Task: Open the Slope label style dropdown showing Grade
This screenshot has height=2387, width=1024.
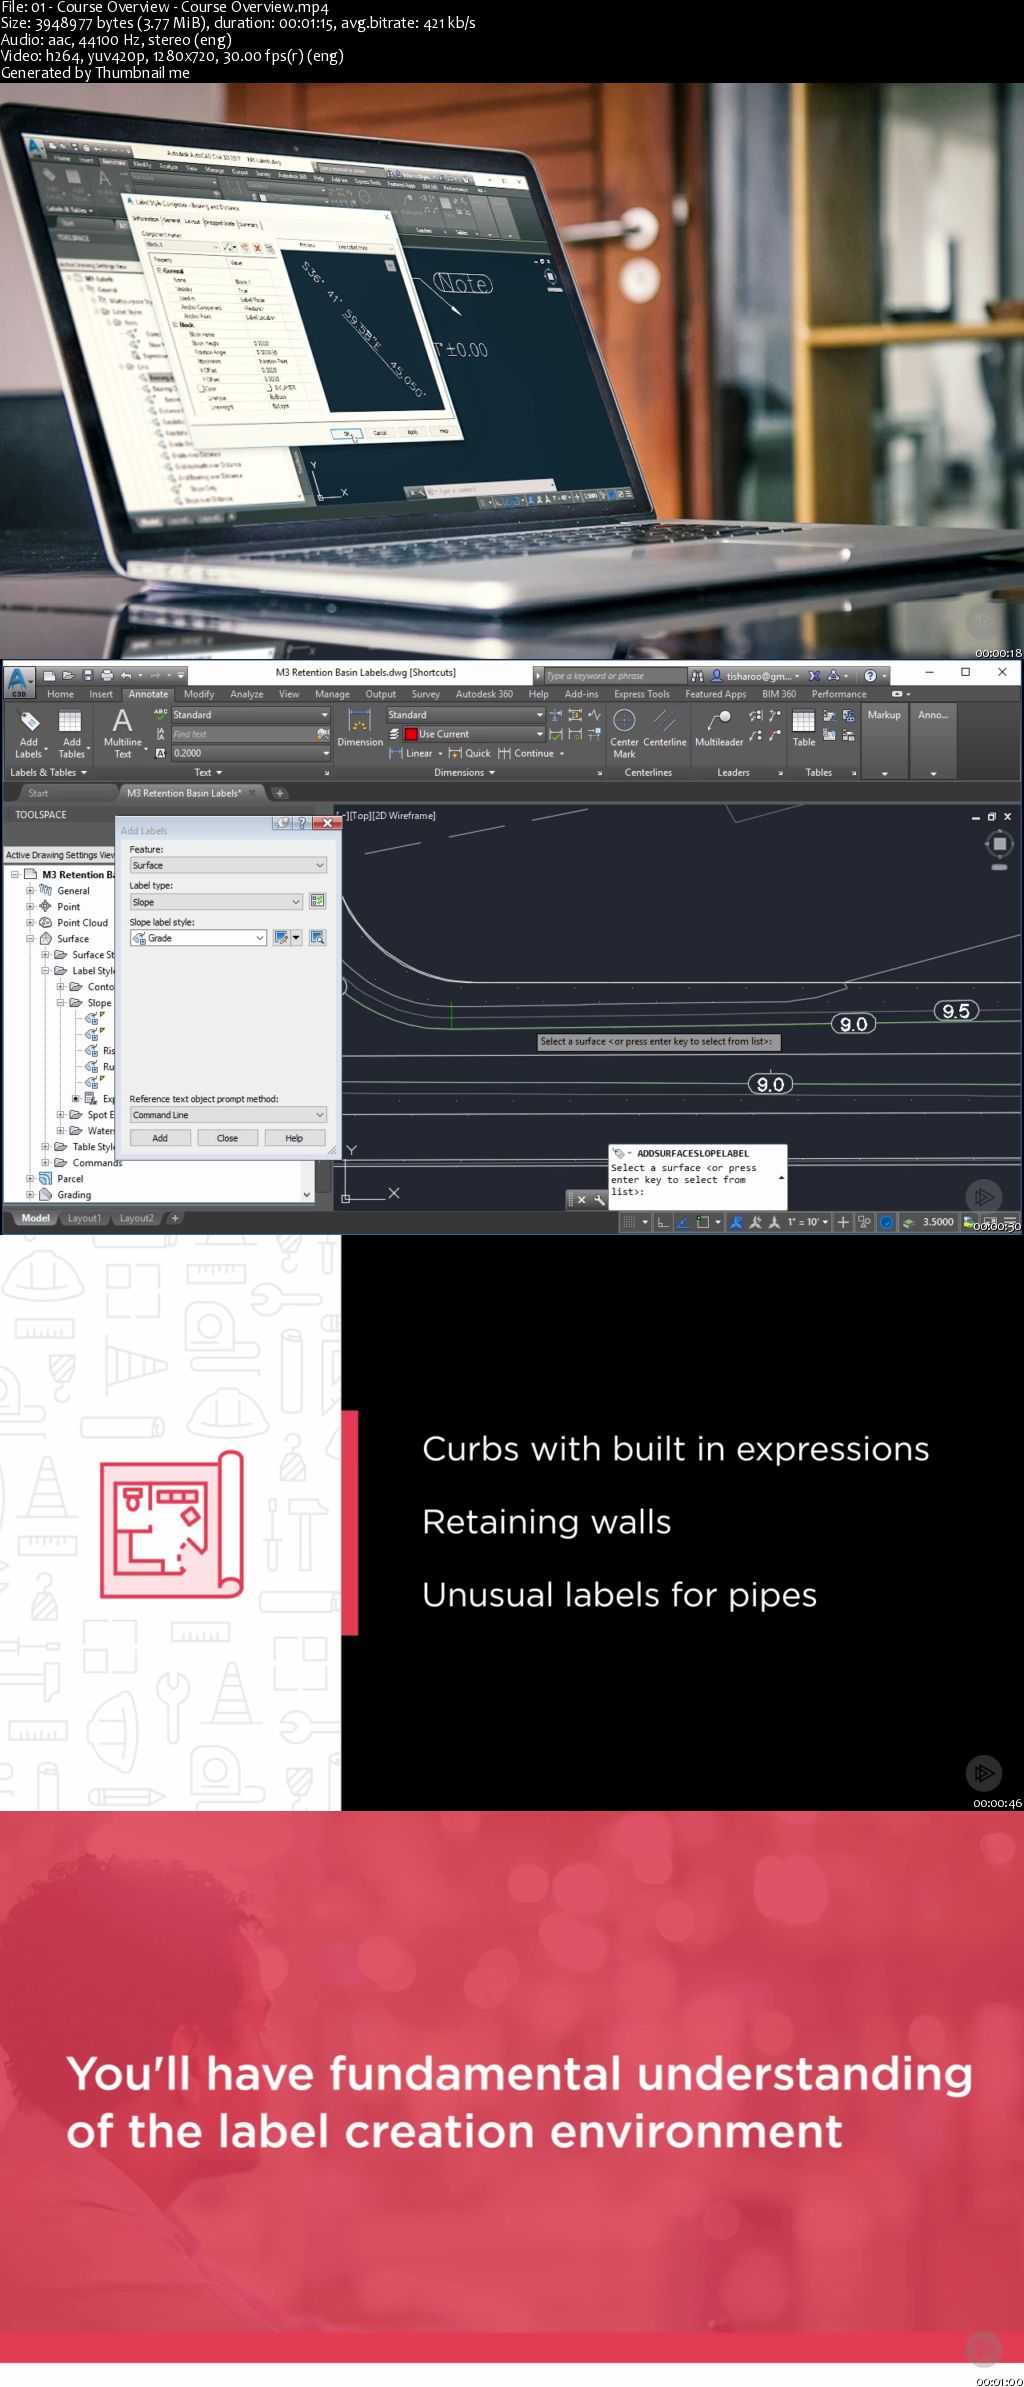Action: [198, 937]
